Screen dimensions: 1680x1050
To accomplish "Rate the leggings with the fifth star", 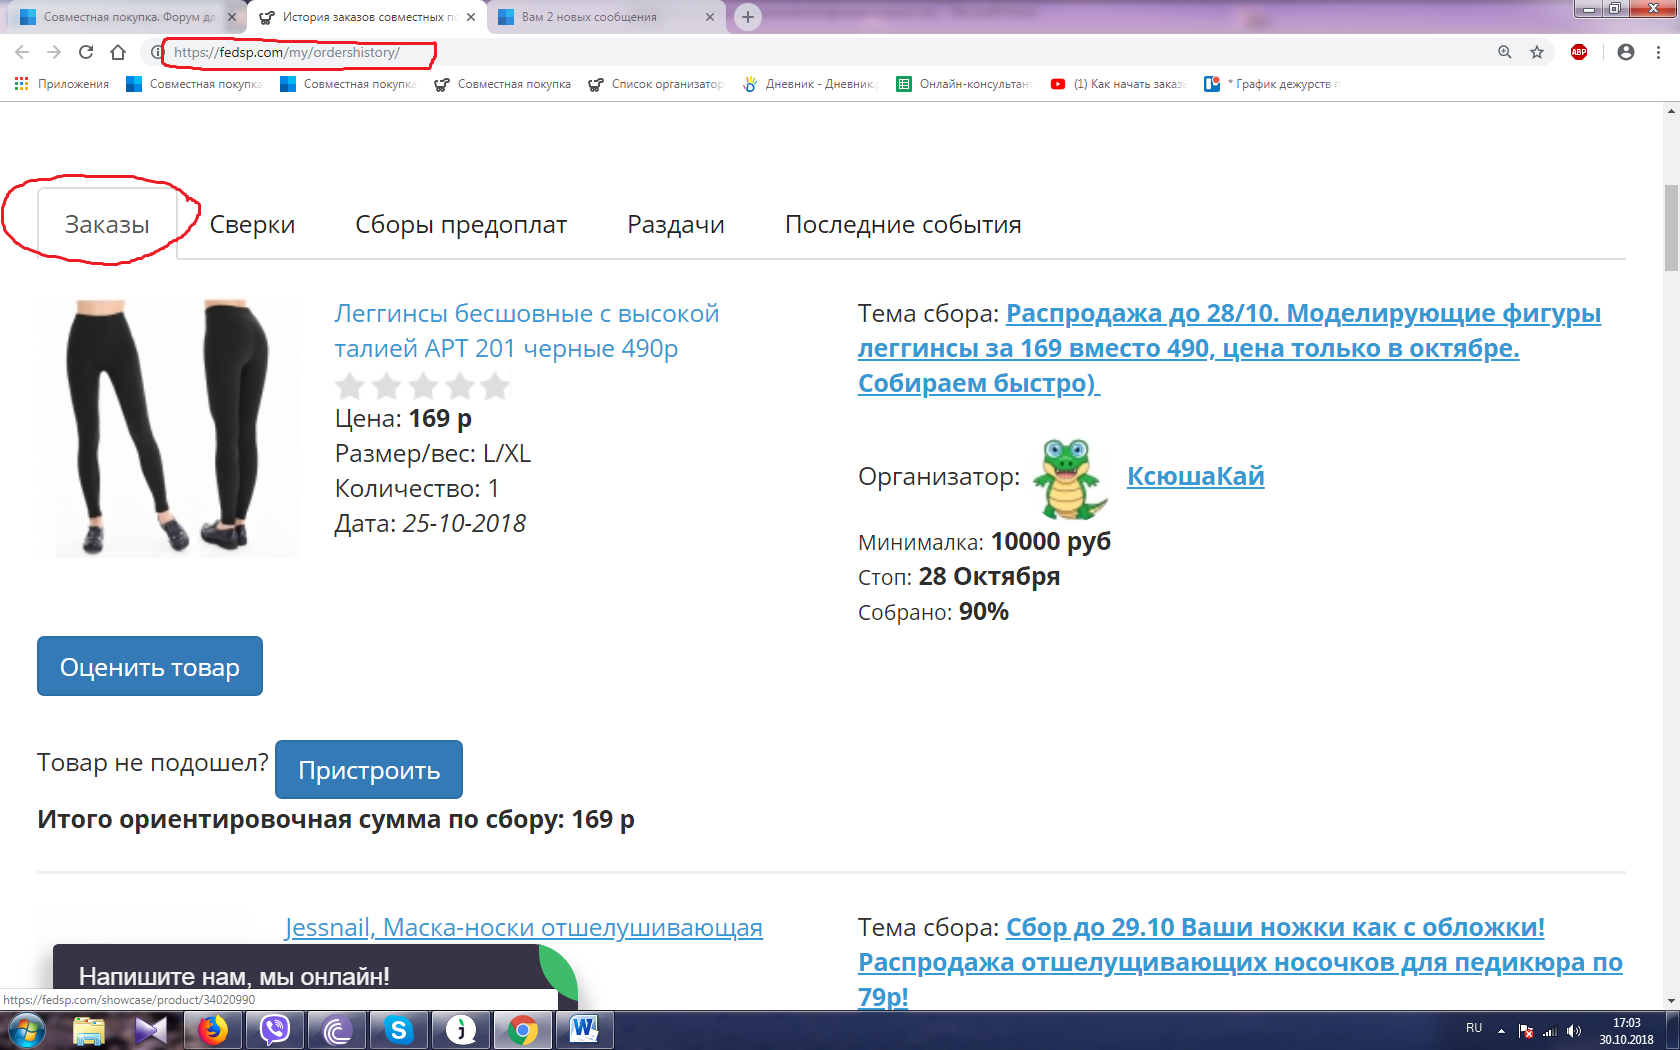I will click(495, 386).
